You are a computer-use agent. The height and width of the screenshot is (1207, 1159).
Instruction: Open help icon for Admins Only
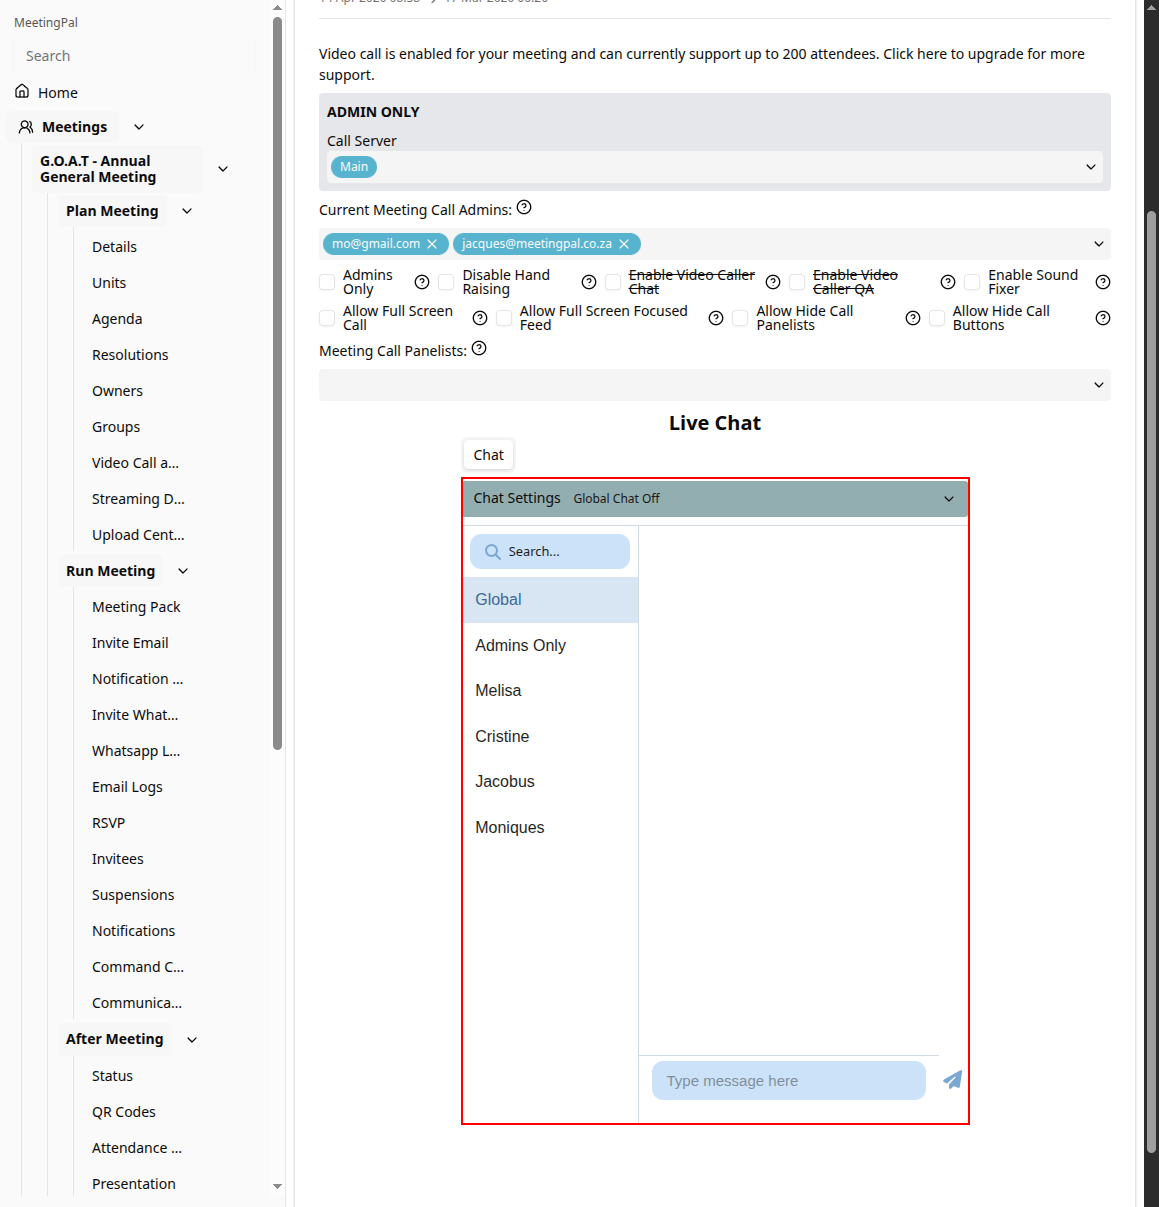(422, 282)
